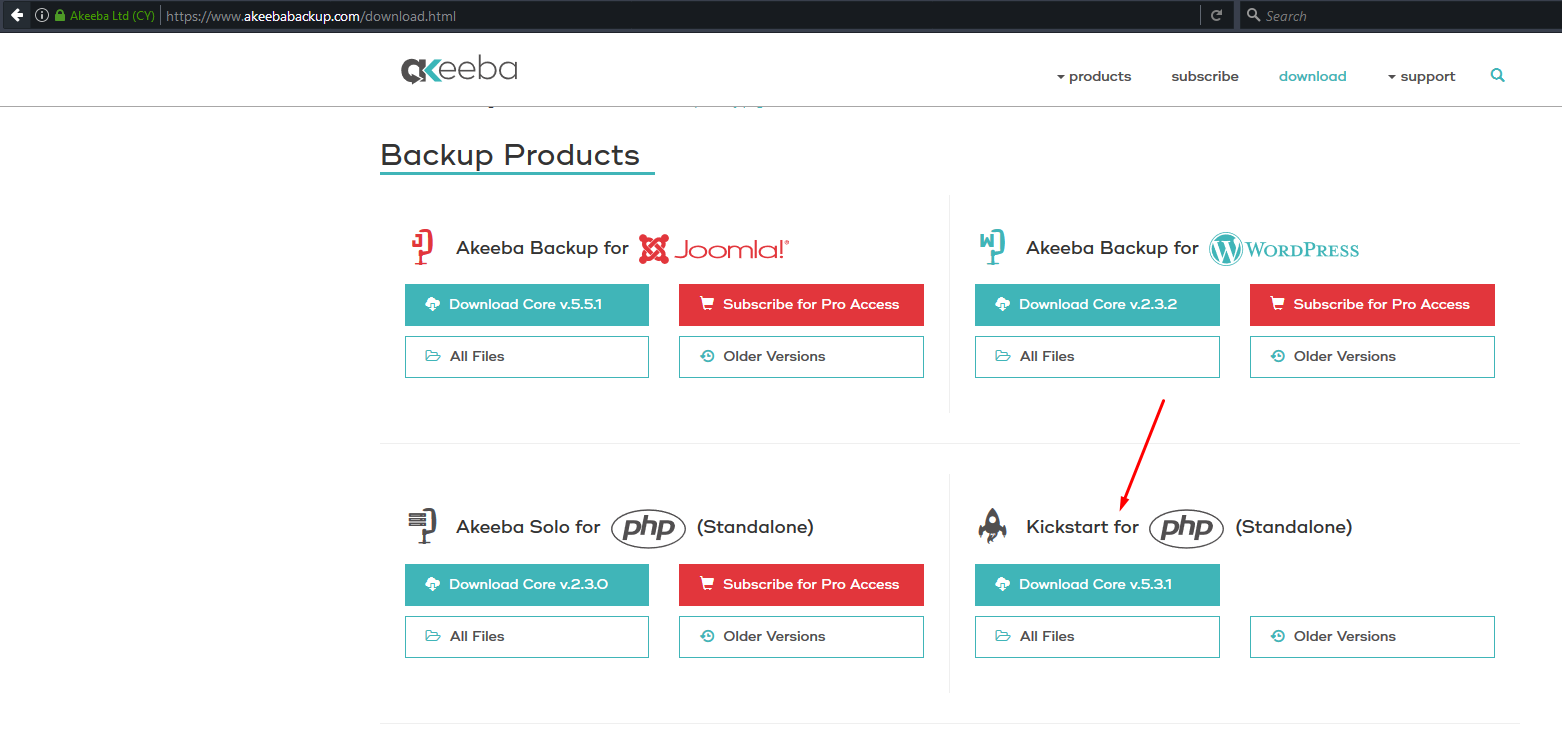View Older Versions for Akeeba Backup Joomla
Image resolution: width=1562 pixels, height=740 pixels.
(801, 357)
